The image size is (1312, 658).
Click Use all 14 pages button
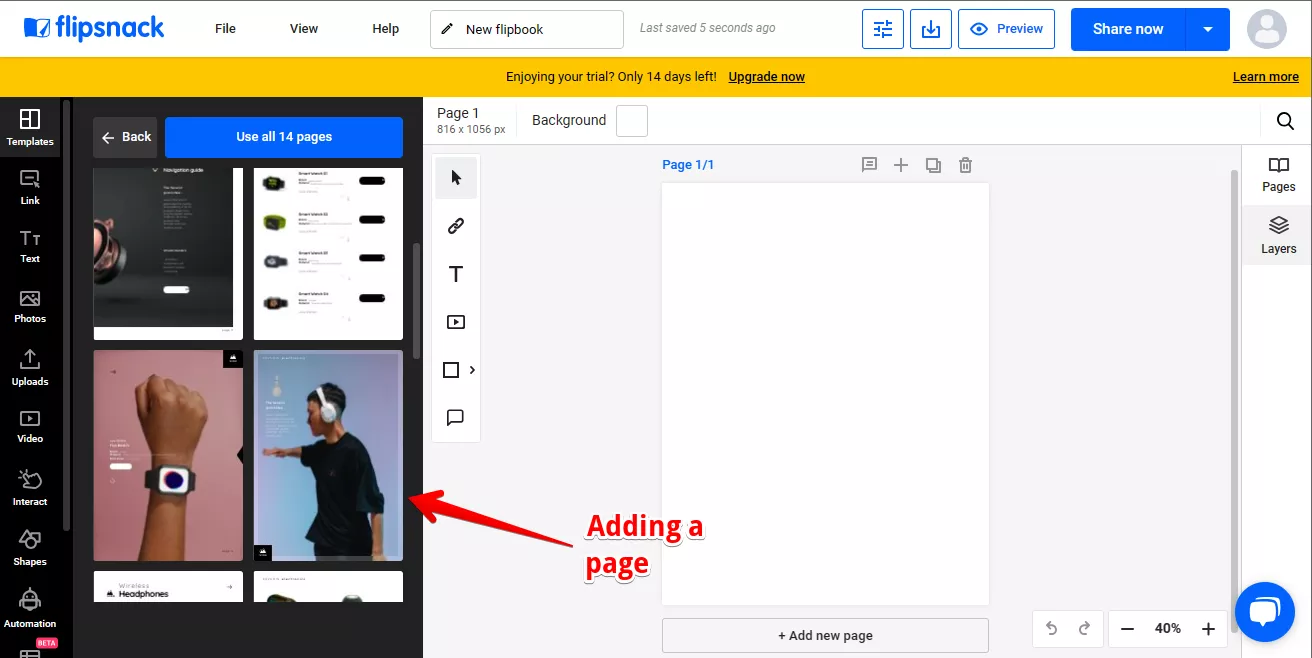tap(284, 137)
